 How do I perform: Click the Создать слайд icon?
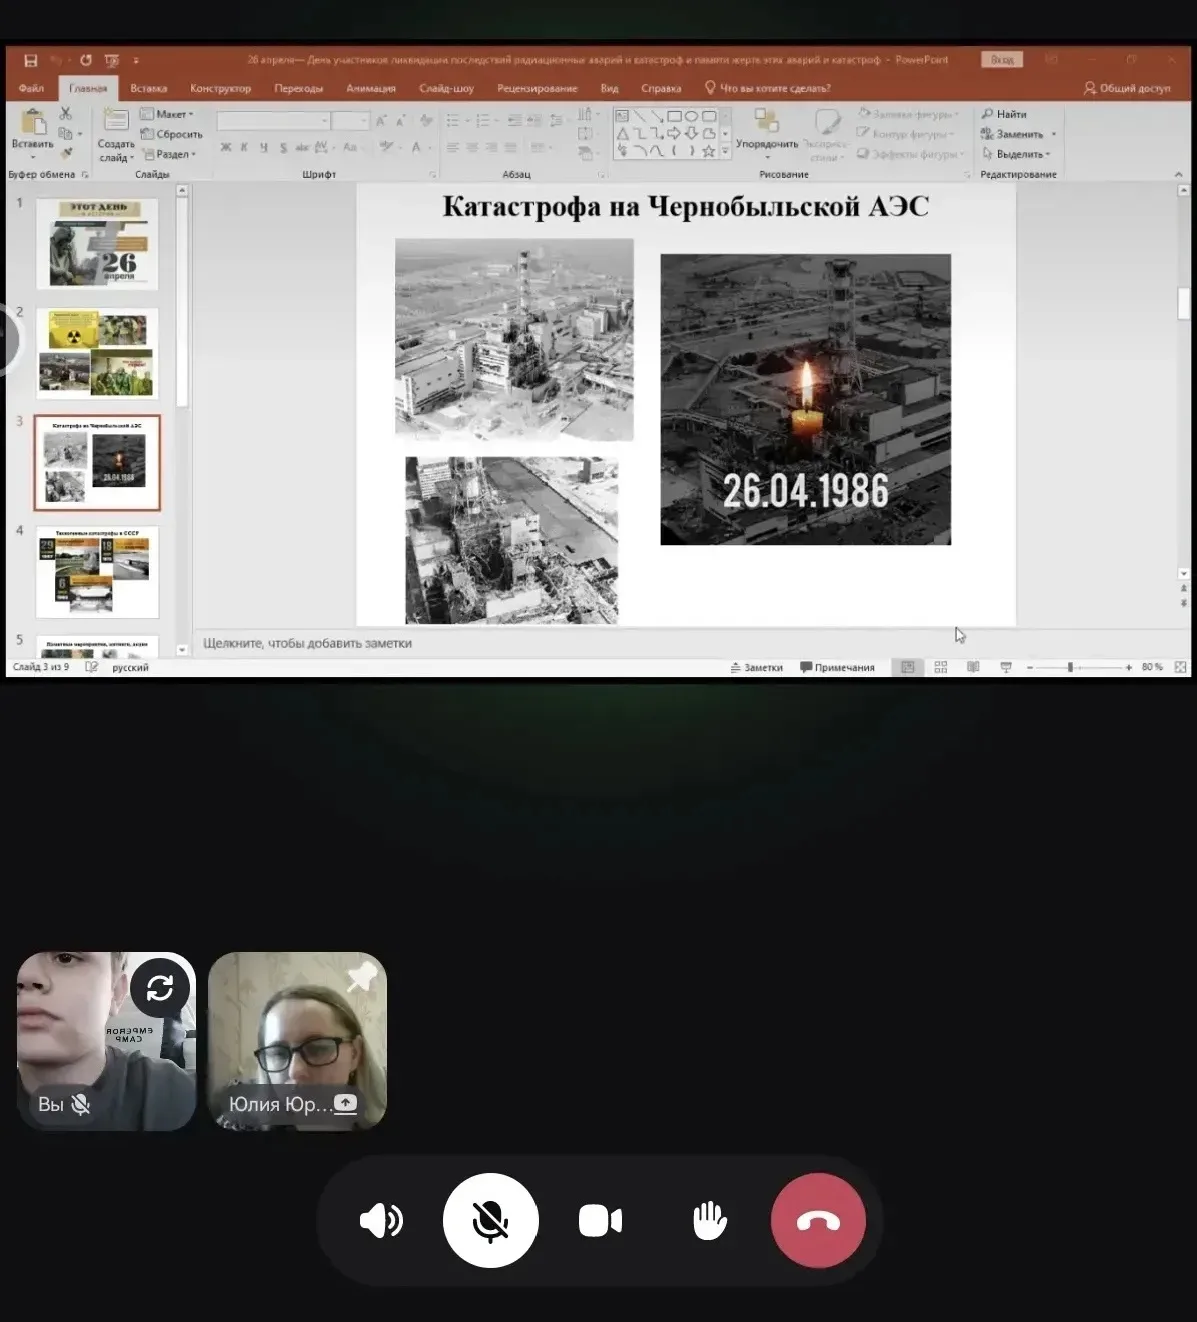[x=116, y=121]
